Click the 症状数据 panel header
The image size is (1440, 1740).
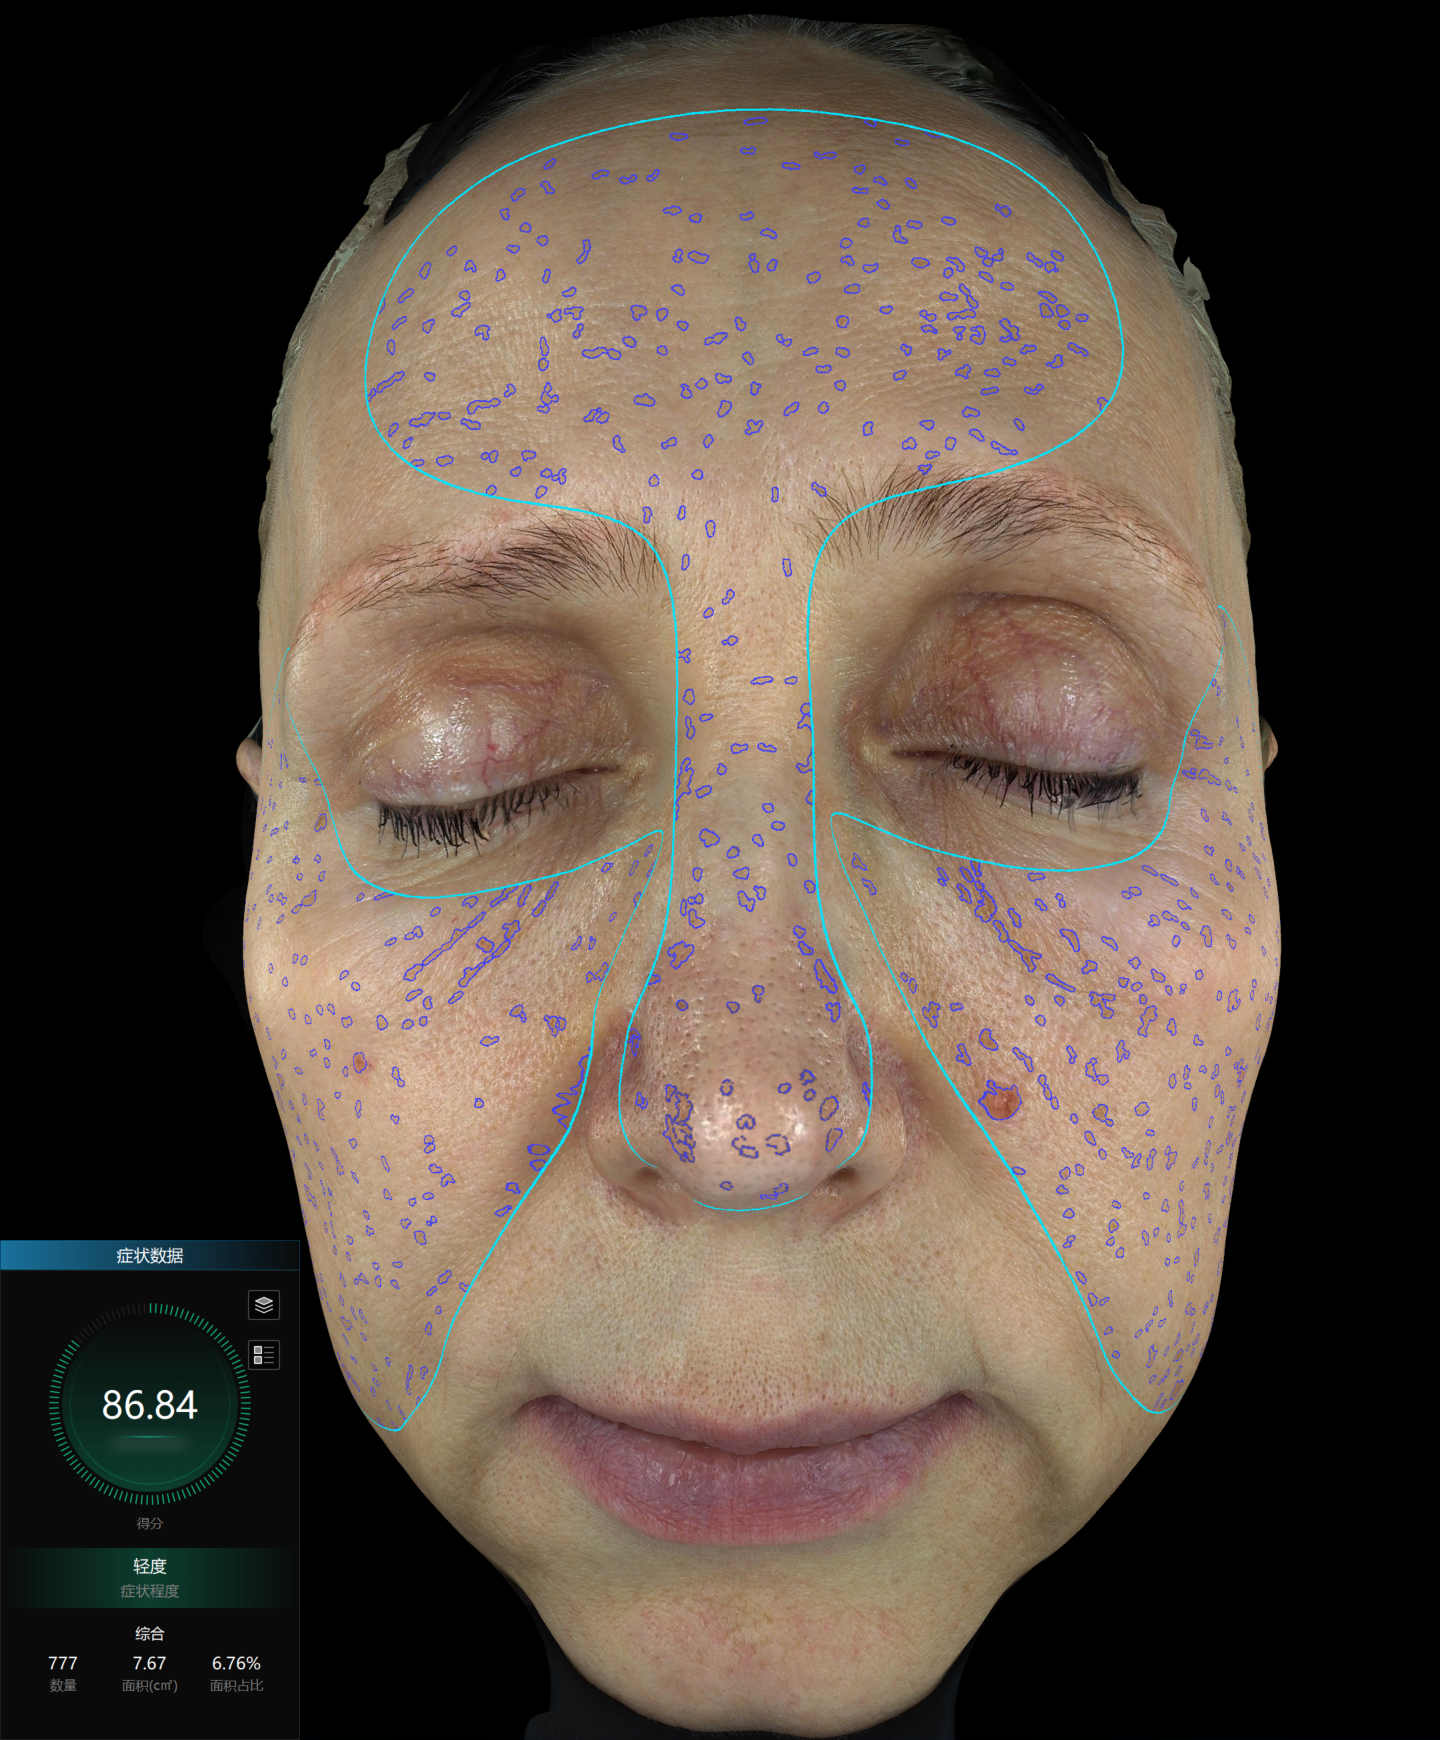pyautogui.click(x=150, y=1256)
